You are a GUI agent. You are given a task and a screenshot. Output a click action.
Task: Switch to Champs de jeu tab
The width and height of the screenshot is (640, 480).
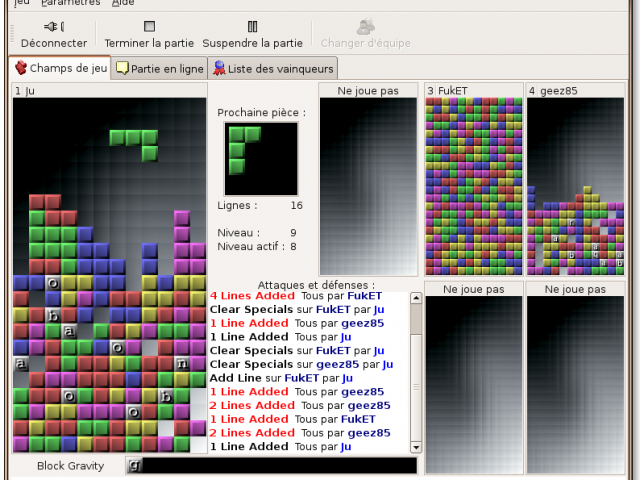click(60, 68)
